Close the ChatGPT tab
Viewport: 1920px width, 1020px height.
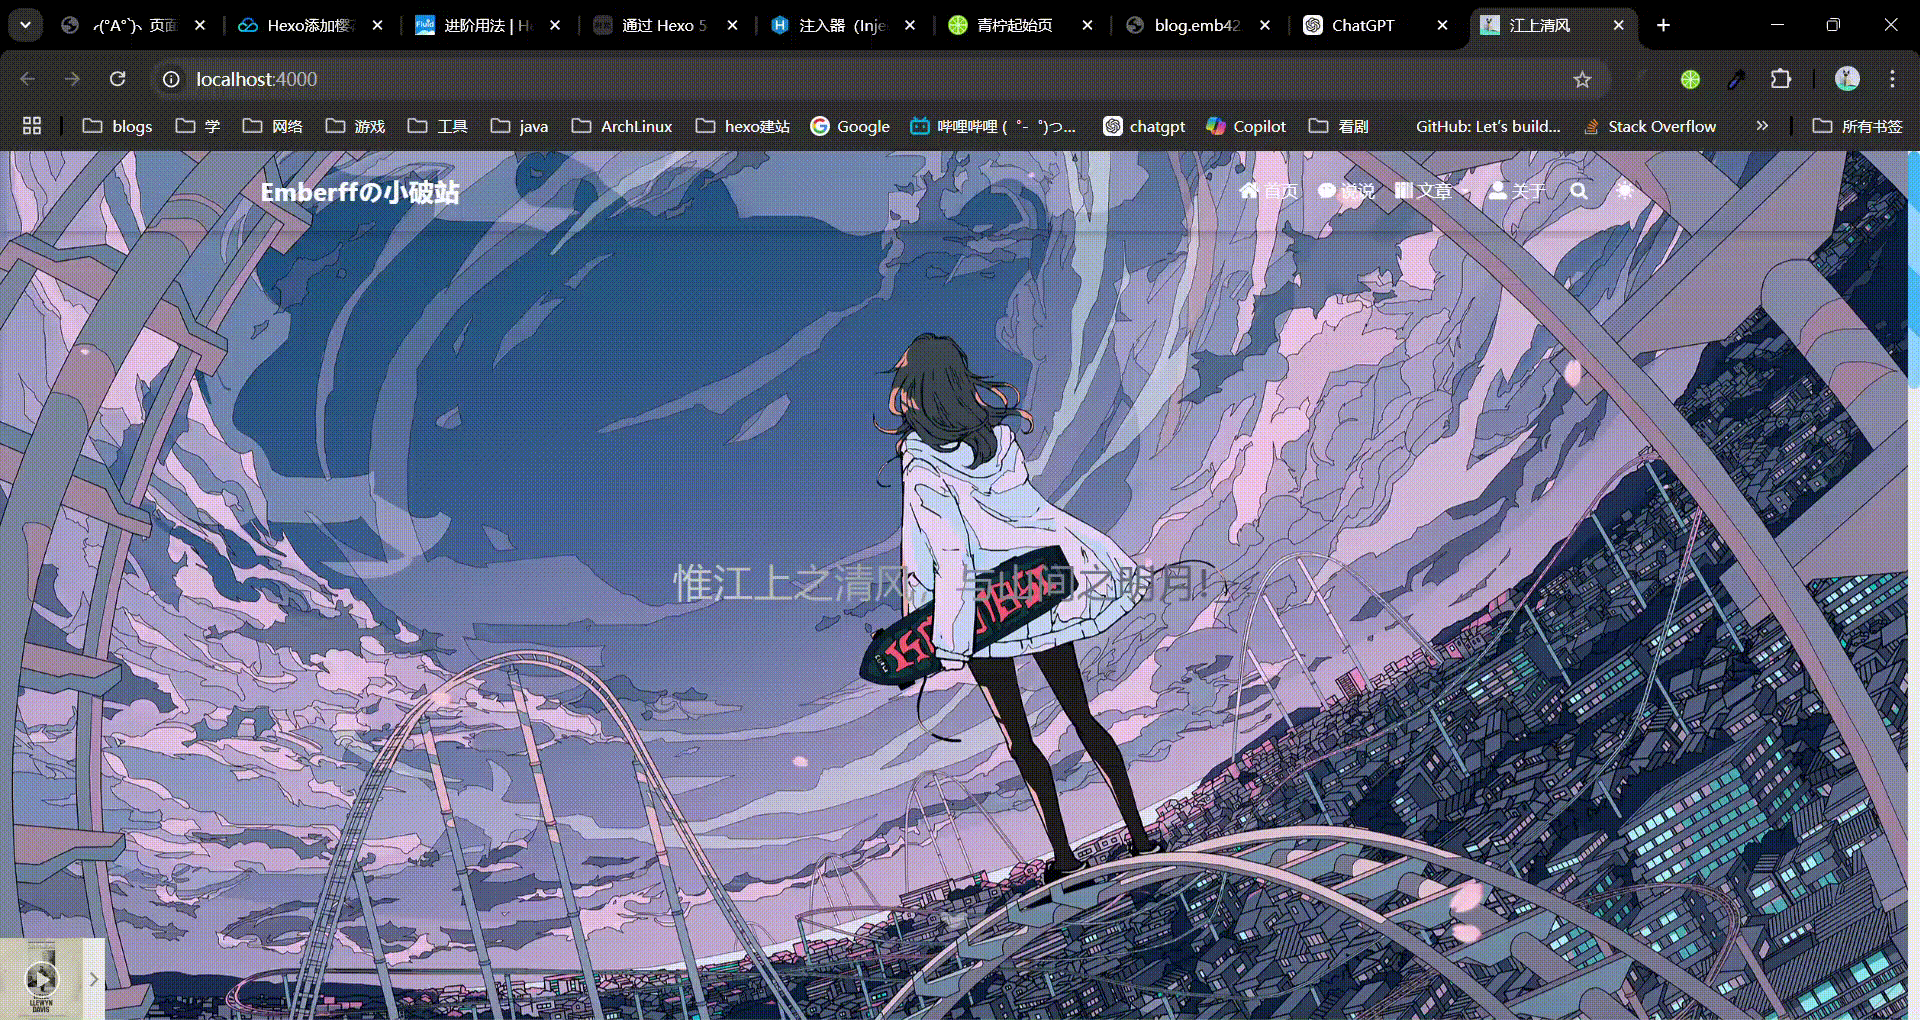click(1442, 25)
